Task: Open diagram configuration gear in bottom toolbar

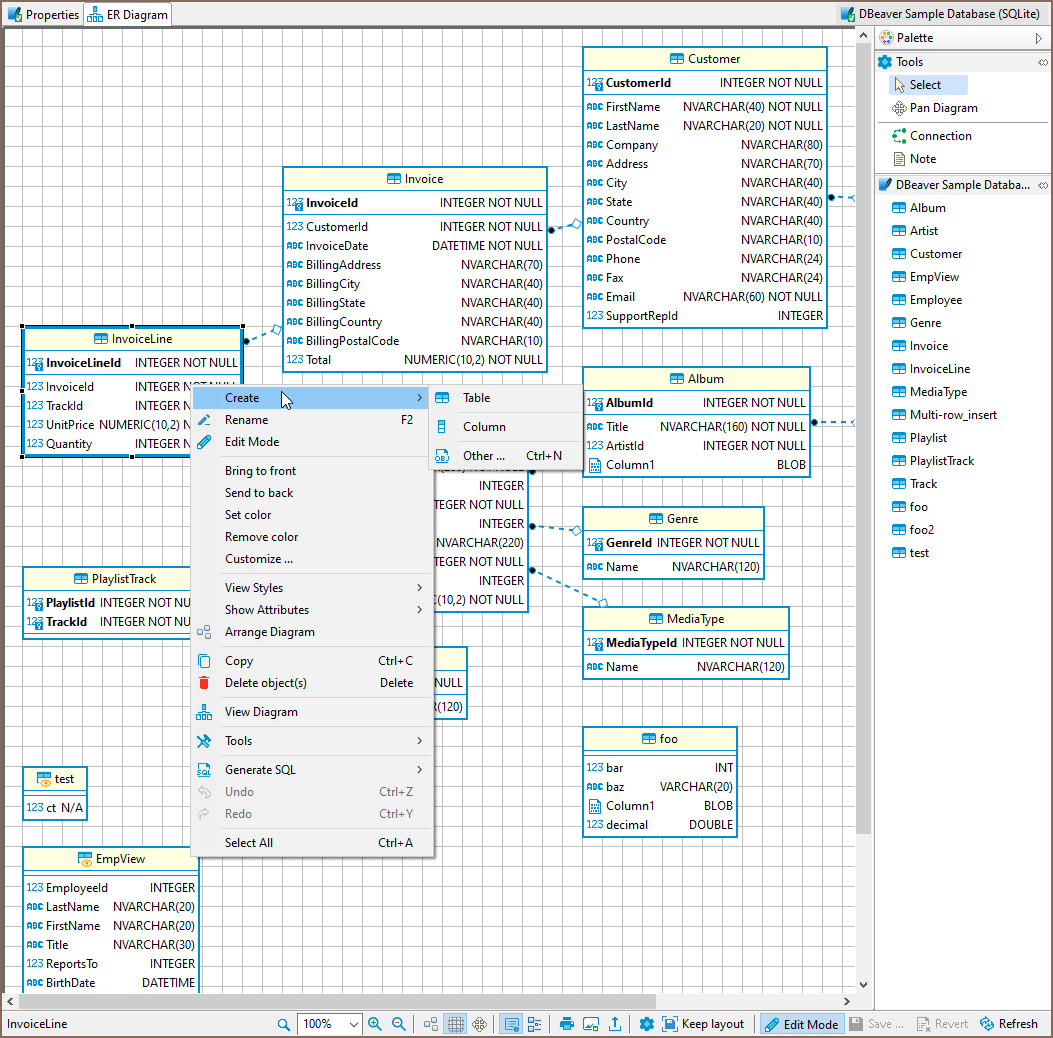Action: [647, 1024]
